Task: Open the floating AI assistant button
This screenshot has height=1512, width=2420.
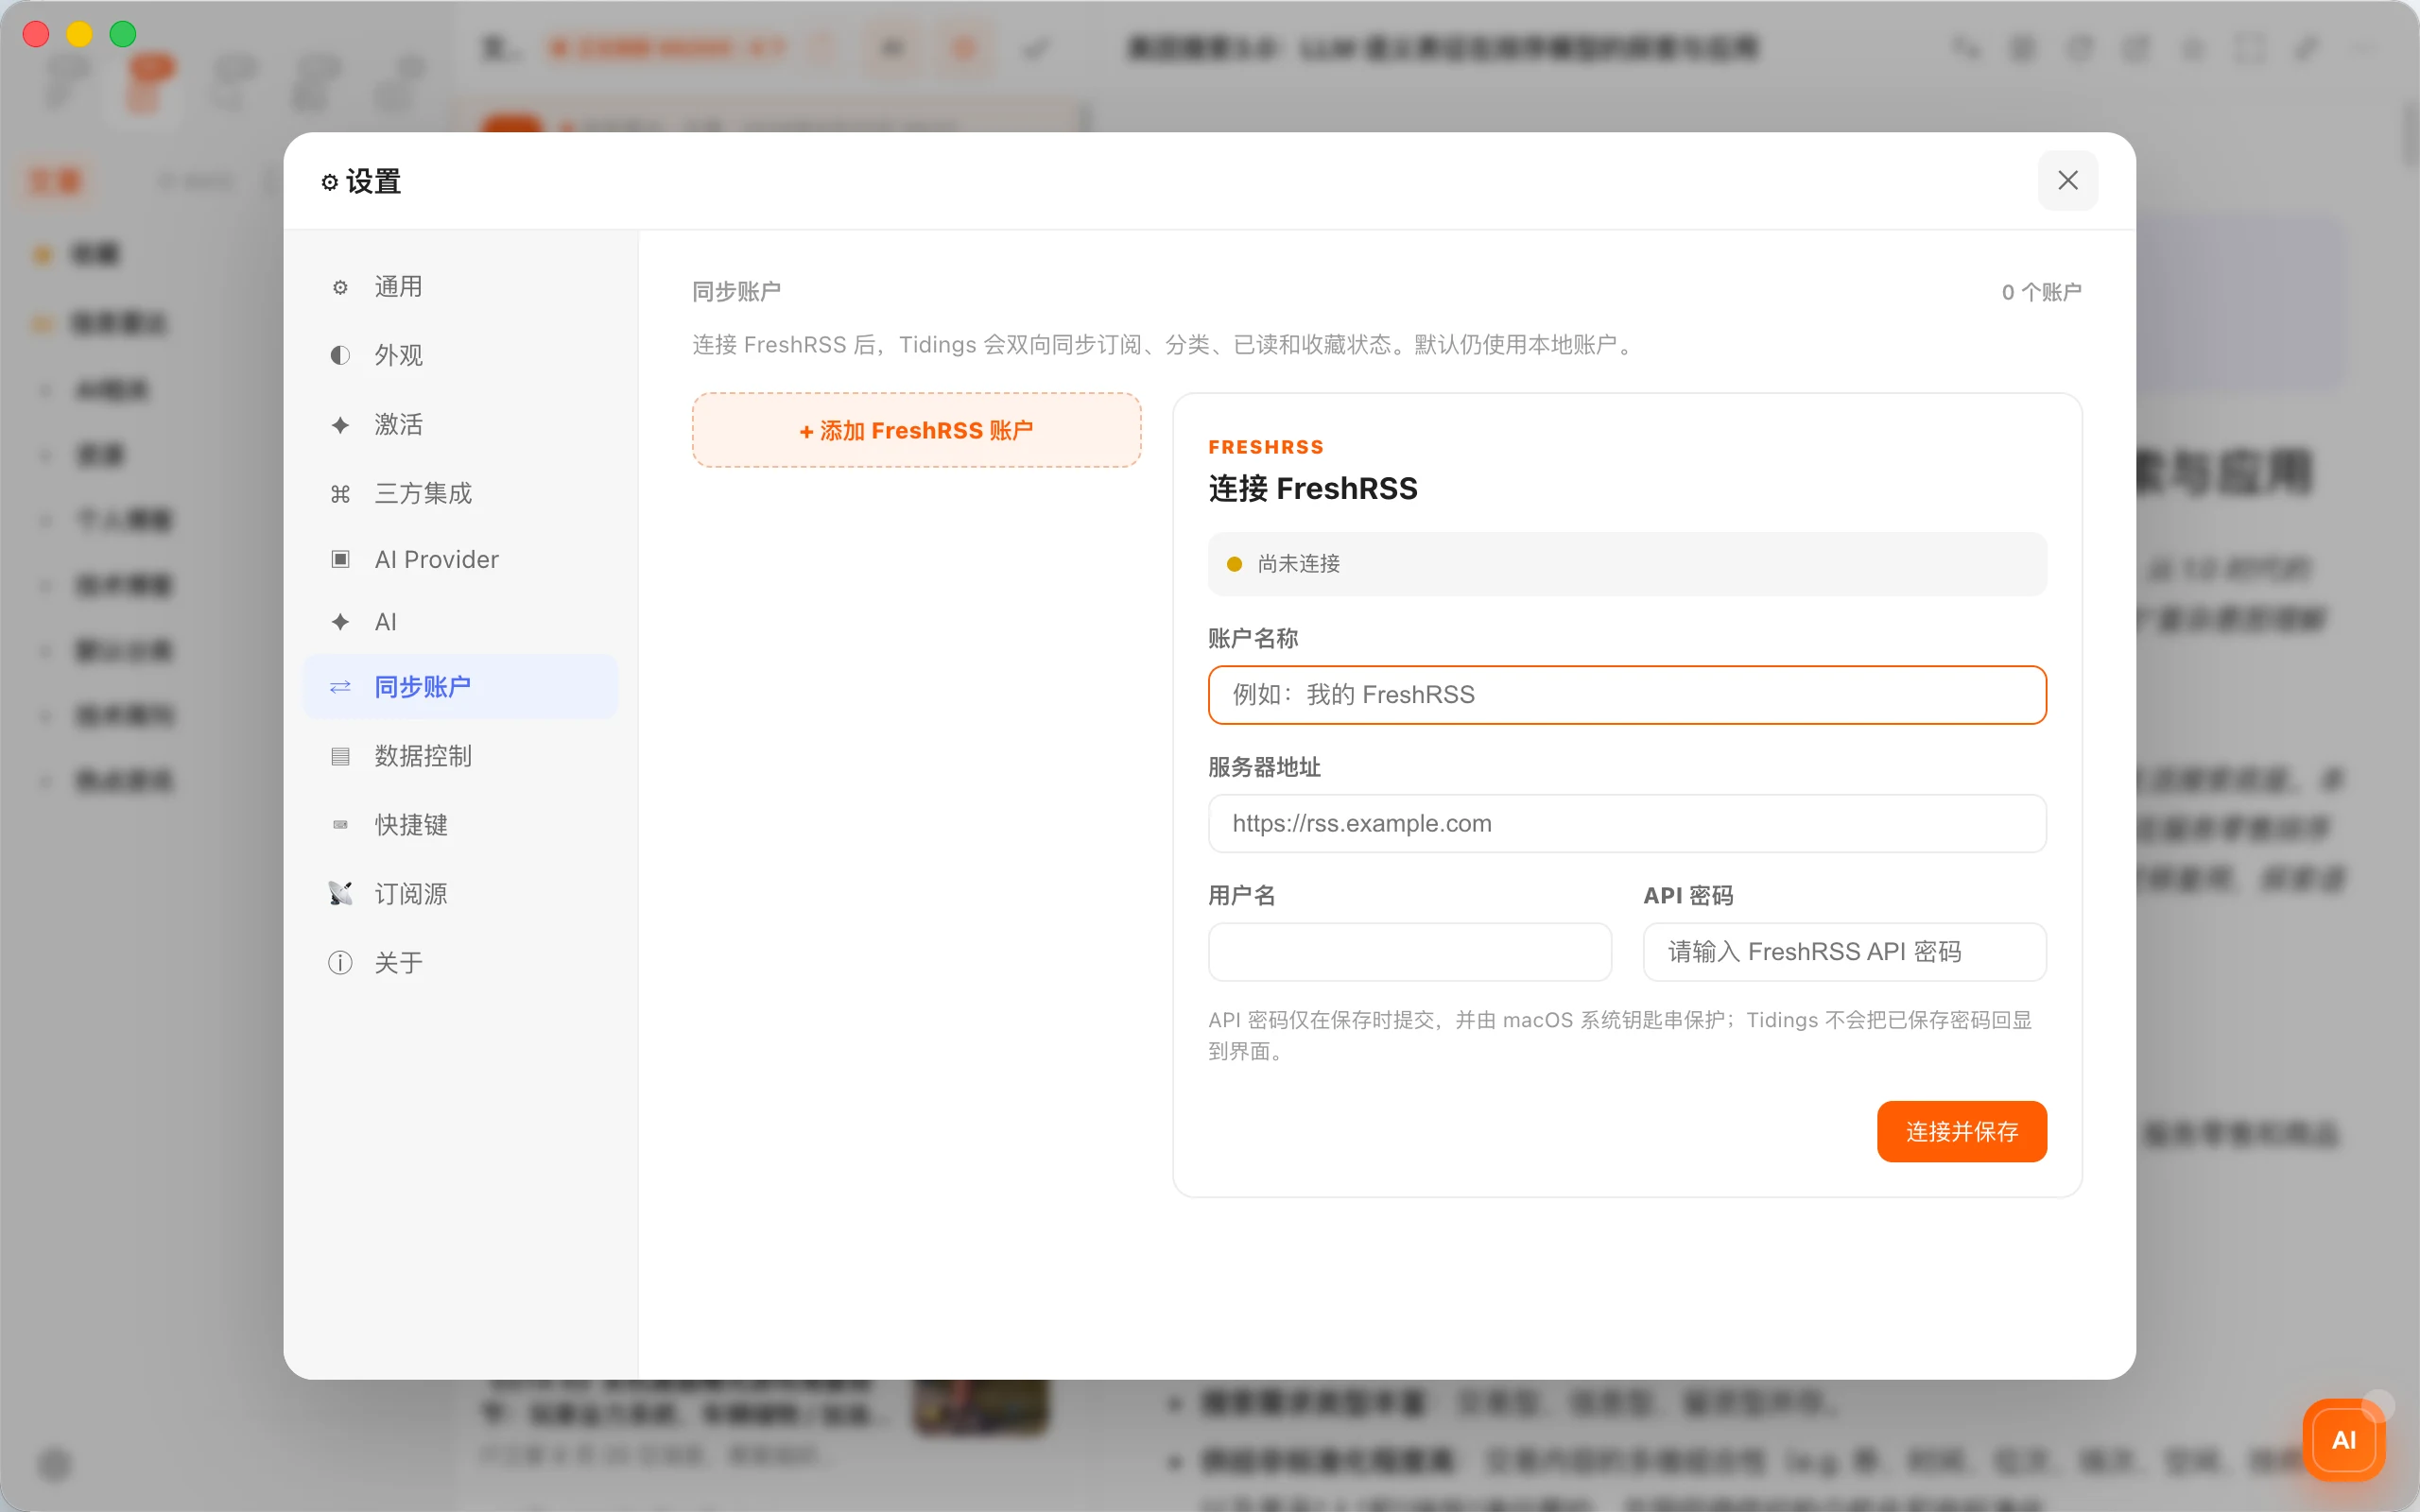Action: (x=2343, y=1439)
